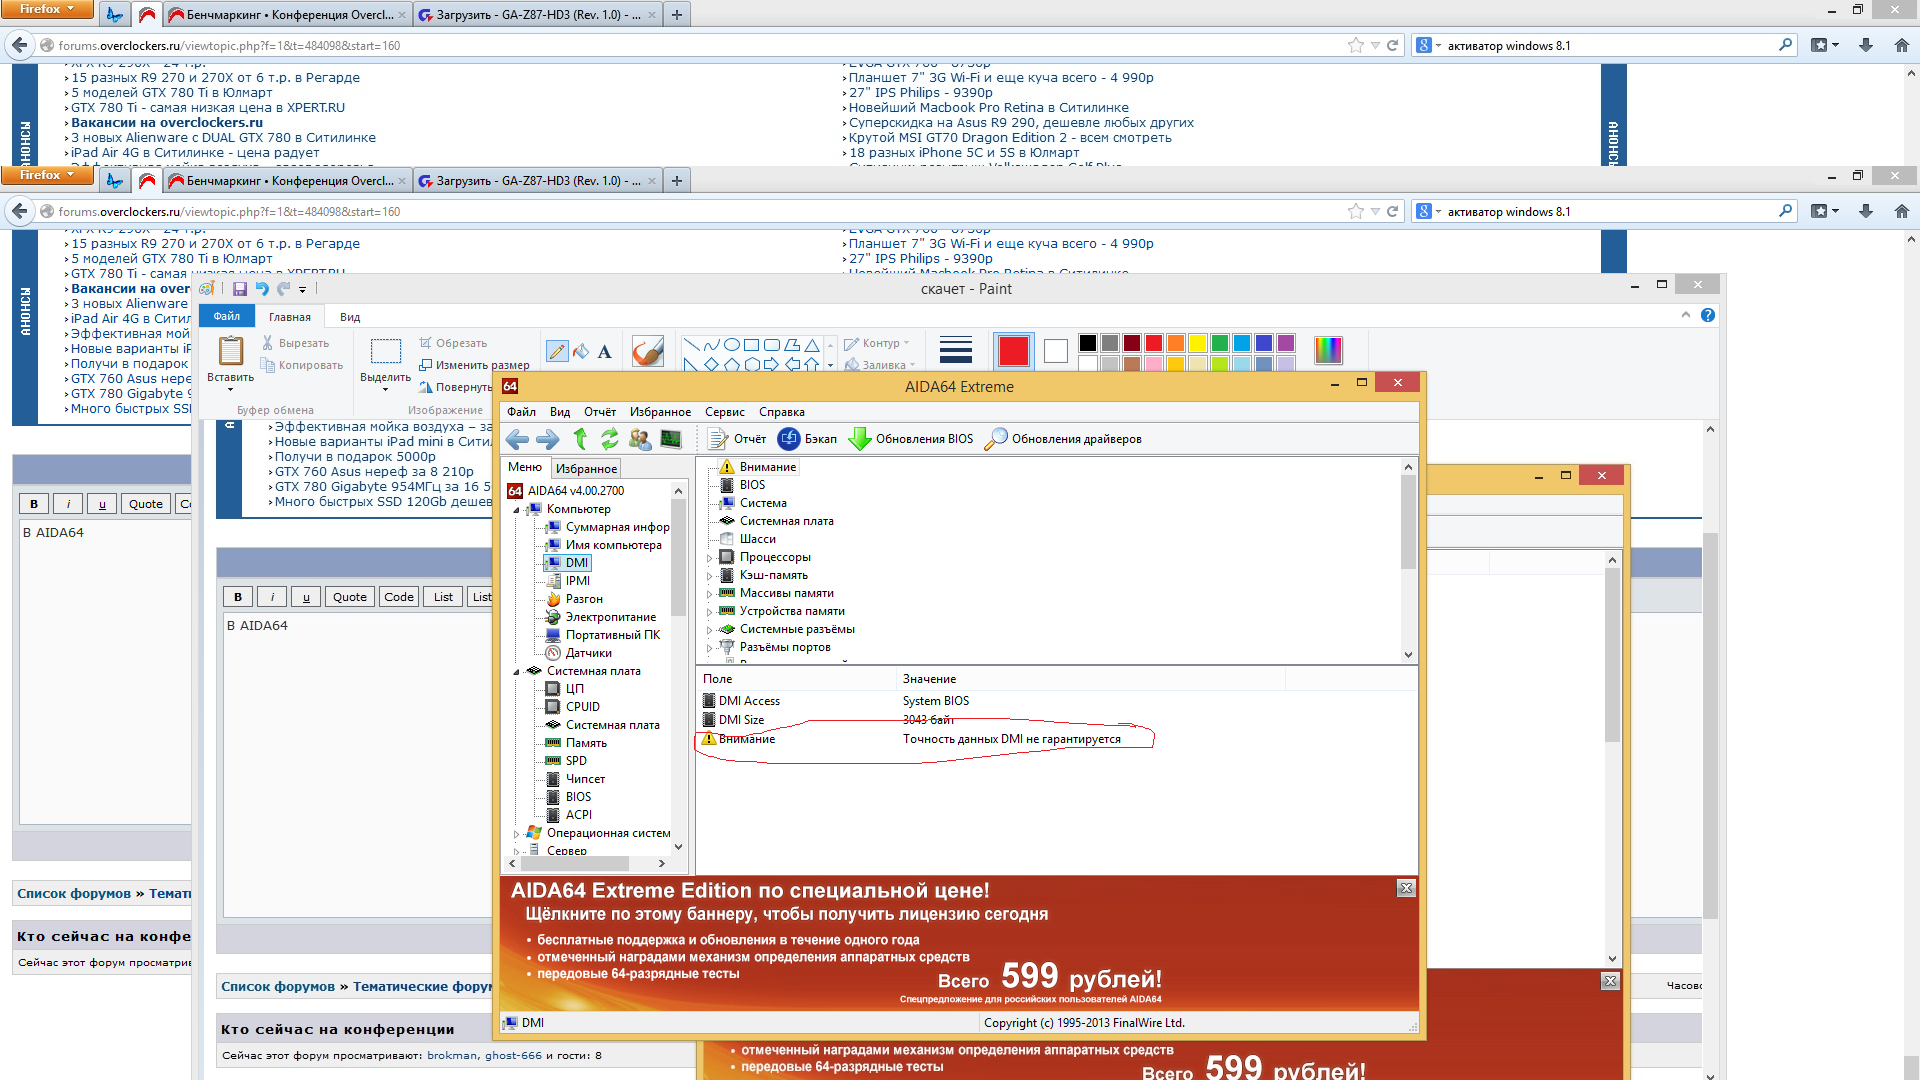The height and width of the screenshot is (1080, 1920).
Task: Select Paint pencil tool
Action: [557, 351]
